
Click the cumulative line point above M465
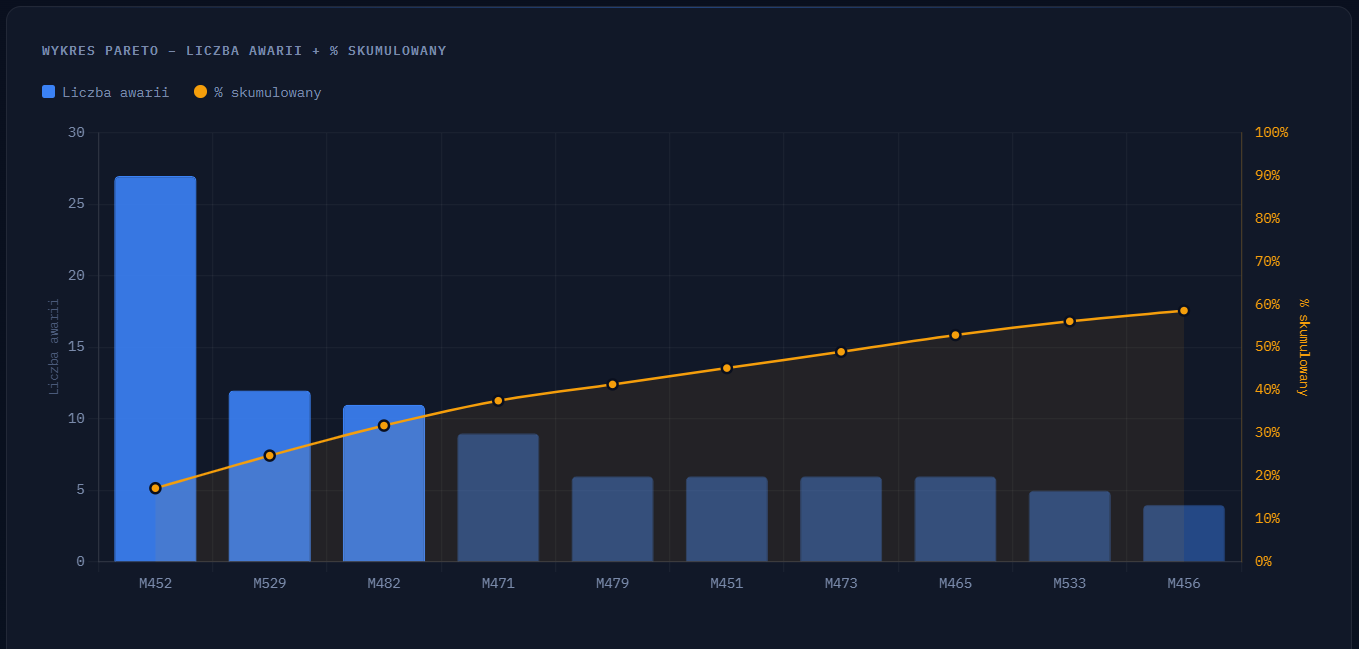[955, 335]
